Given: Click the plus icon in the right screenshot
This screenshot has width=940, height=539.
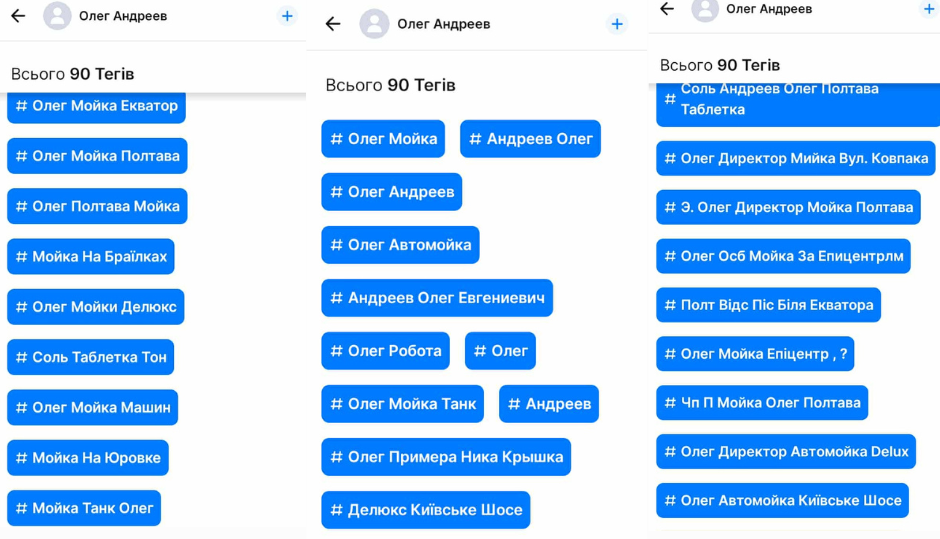Looking at the screenshot, I should 928,9.
